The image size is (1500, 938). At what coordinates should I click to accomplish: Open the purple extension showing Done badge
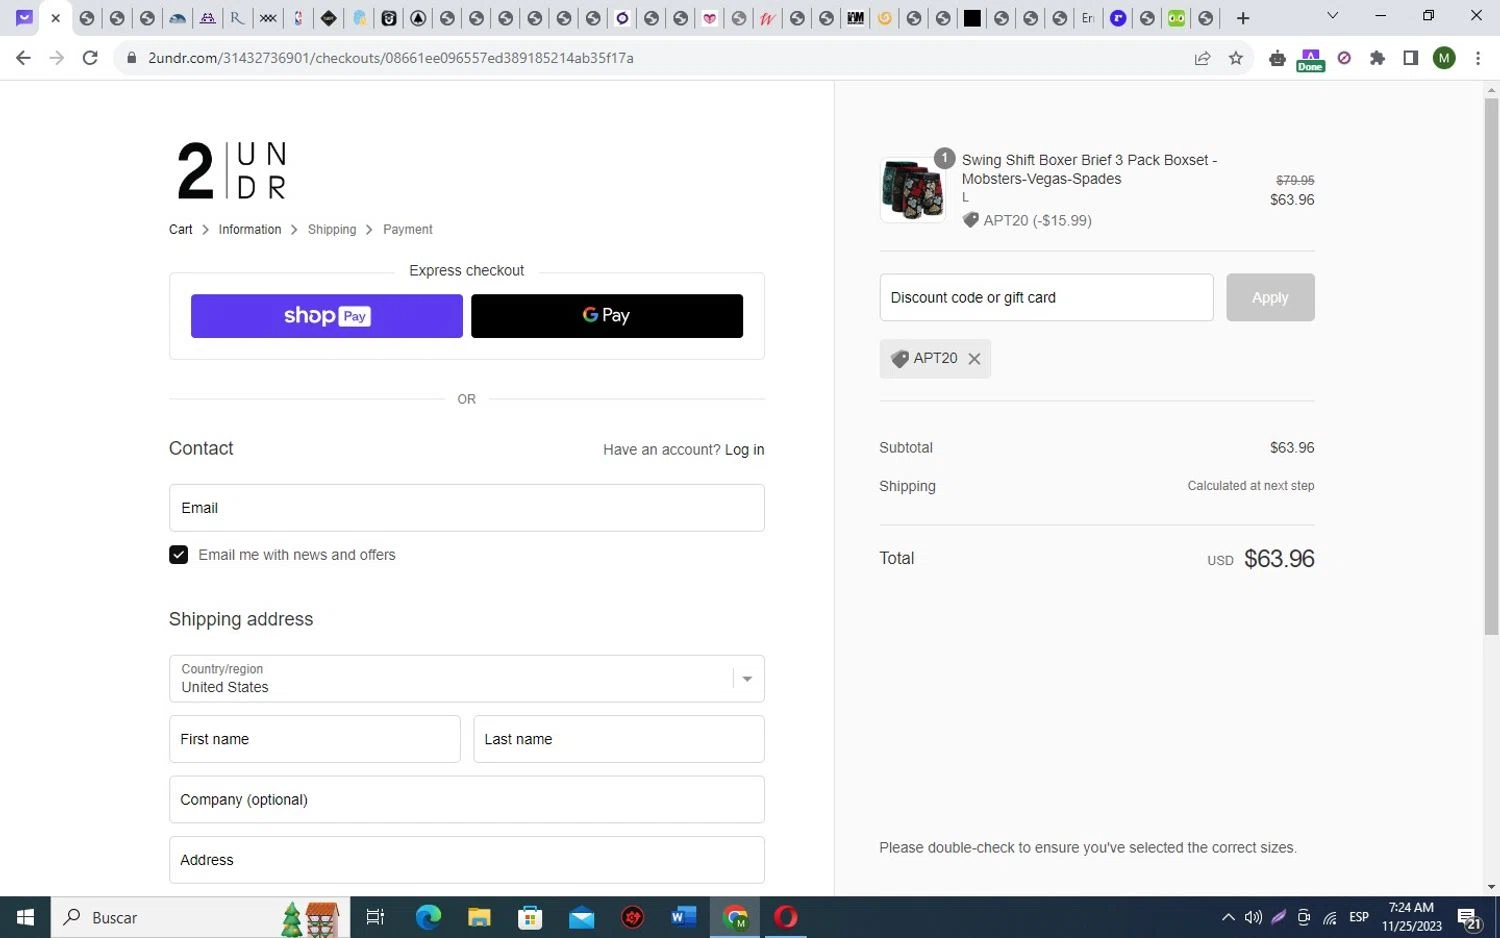1310,60
